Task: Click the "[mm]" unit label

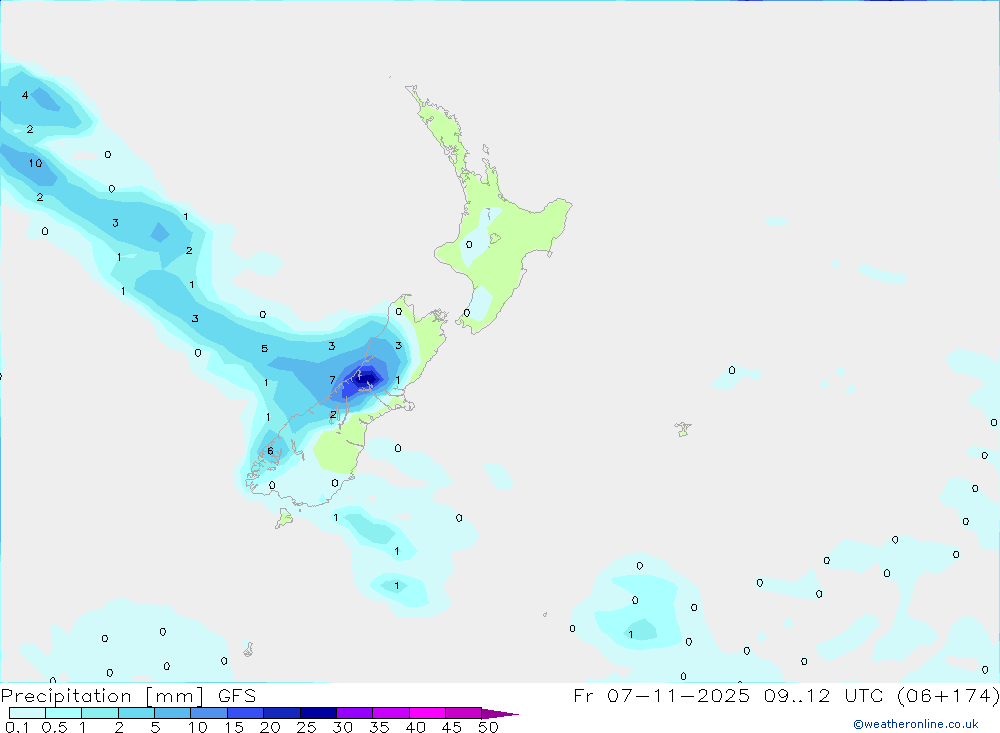Action: (174, 696)
